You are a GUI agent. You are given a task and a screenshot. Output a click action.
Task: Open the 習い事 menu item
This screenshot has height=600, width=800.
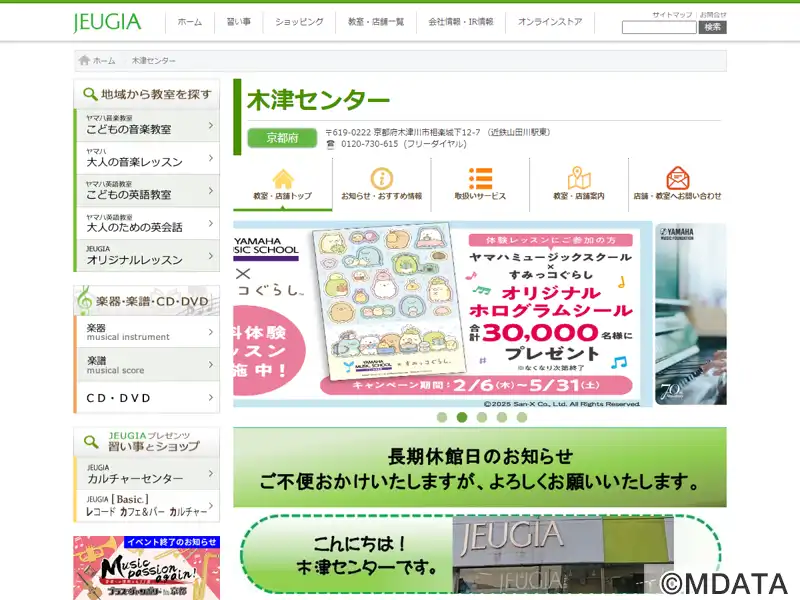click(x=239, y=22)
